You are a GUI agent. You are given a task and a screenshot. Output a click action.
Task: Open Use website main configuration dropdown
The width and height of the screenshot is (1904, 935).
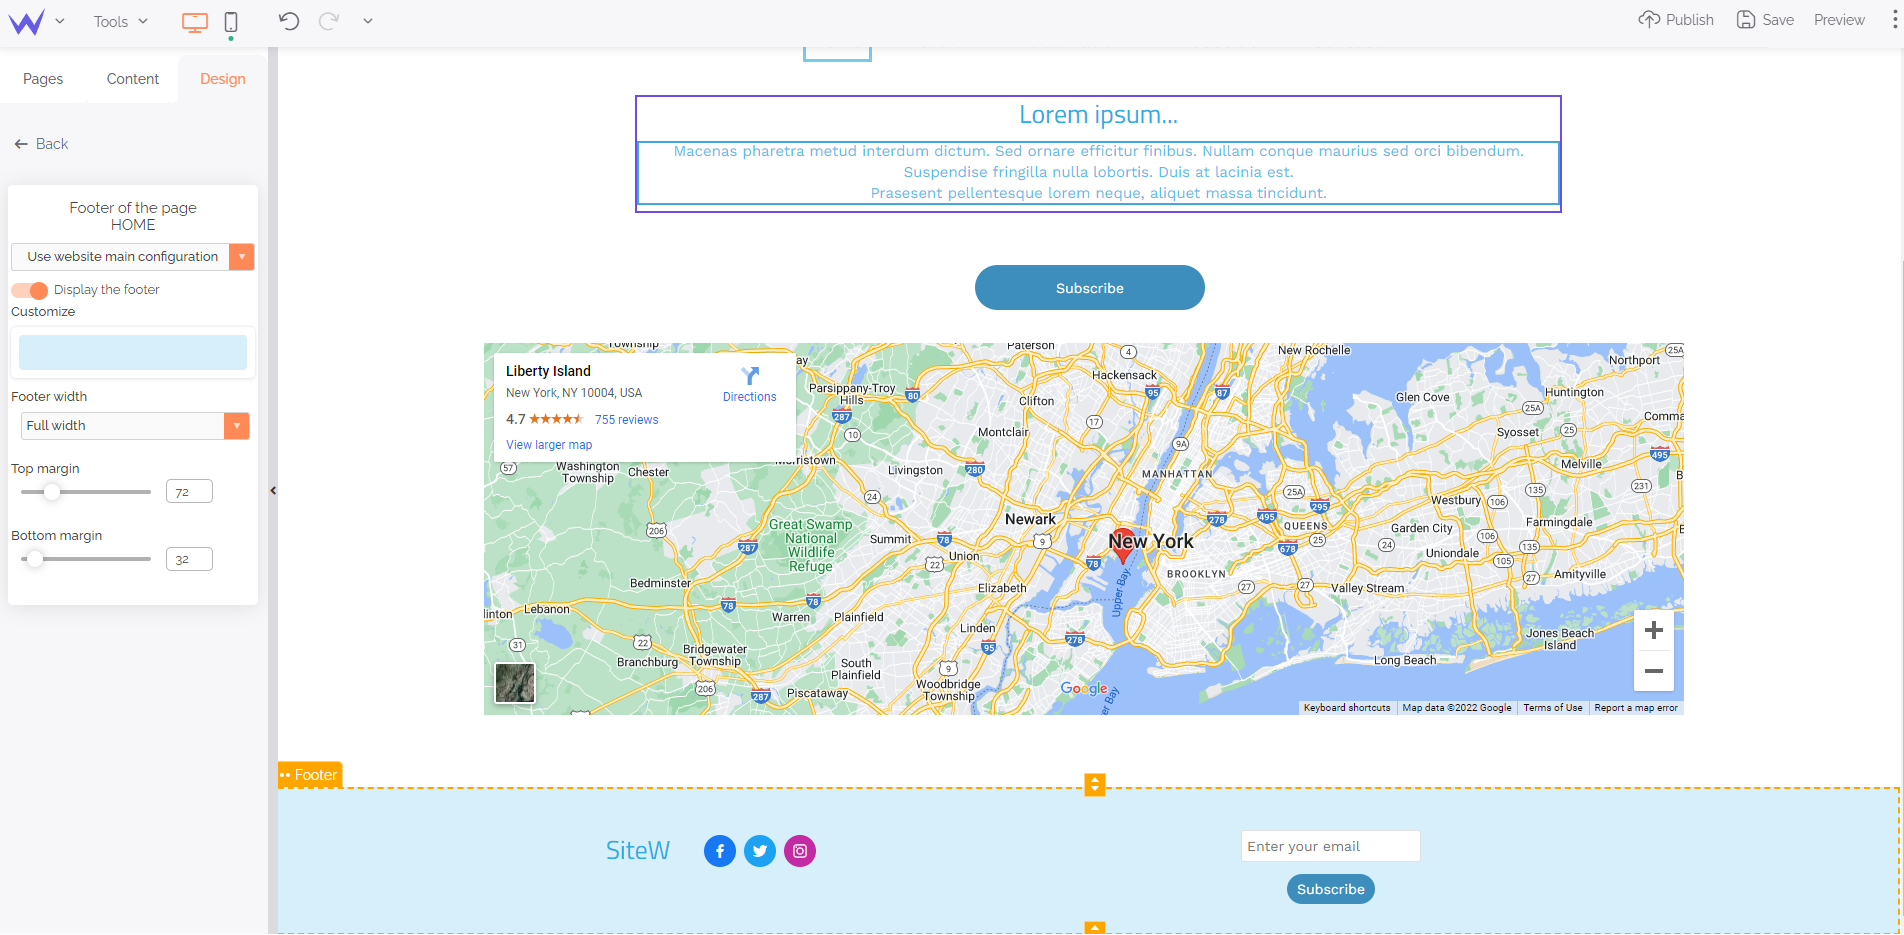pos(132,257)
